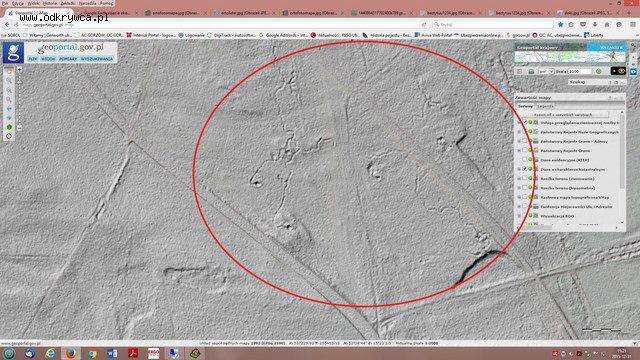Click the zoom level slider handle

tap(19, 82)
